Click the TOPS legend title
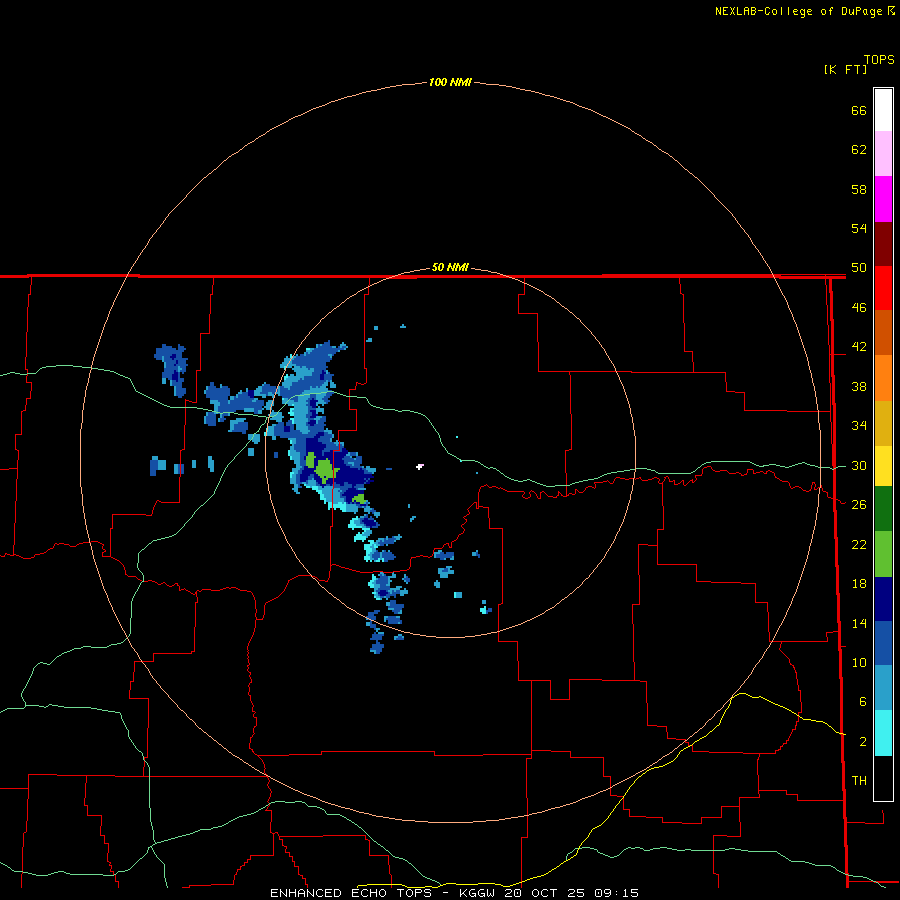Image resolution: width=900 pixels, height=900 pixels. coord(879,59)
